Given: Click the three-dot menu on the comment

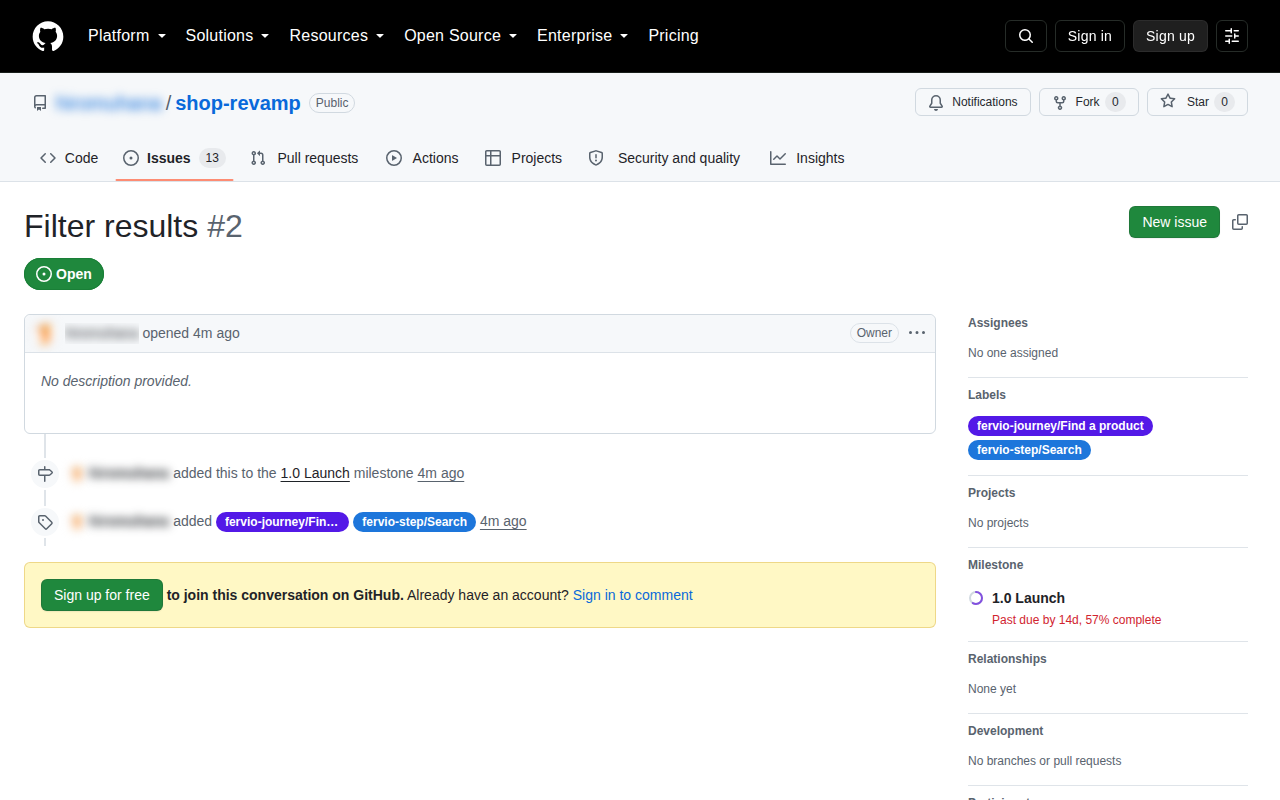Looking at the screenshot, I should click(x=917, y=333).
